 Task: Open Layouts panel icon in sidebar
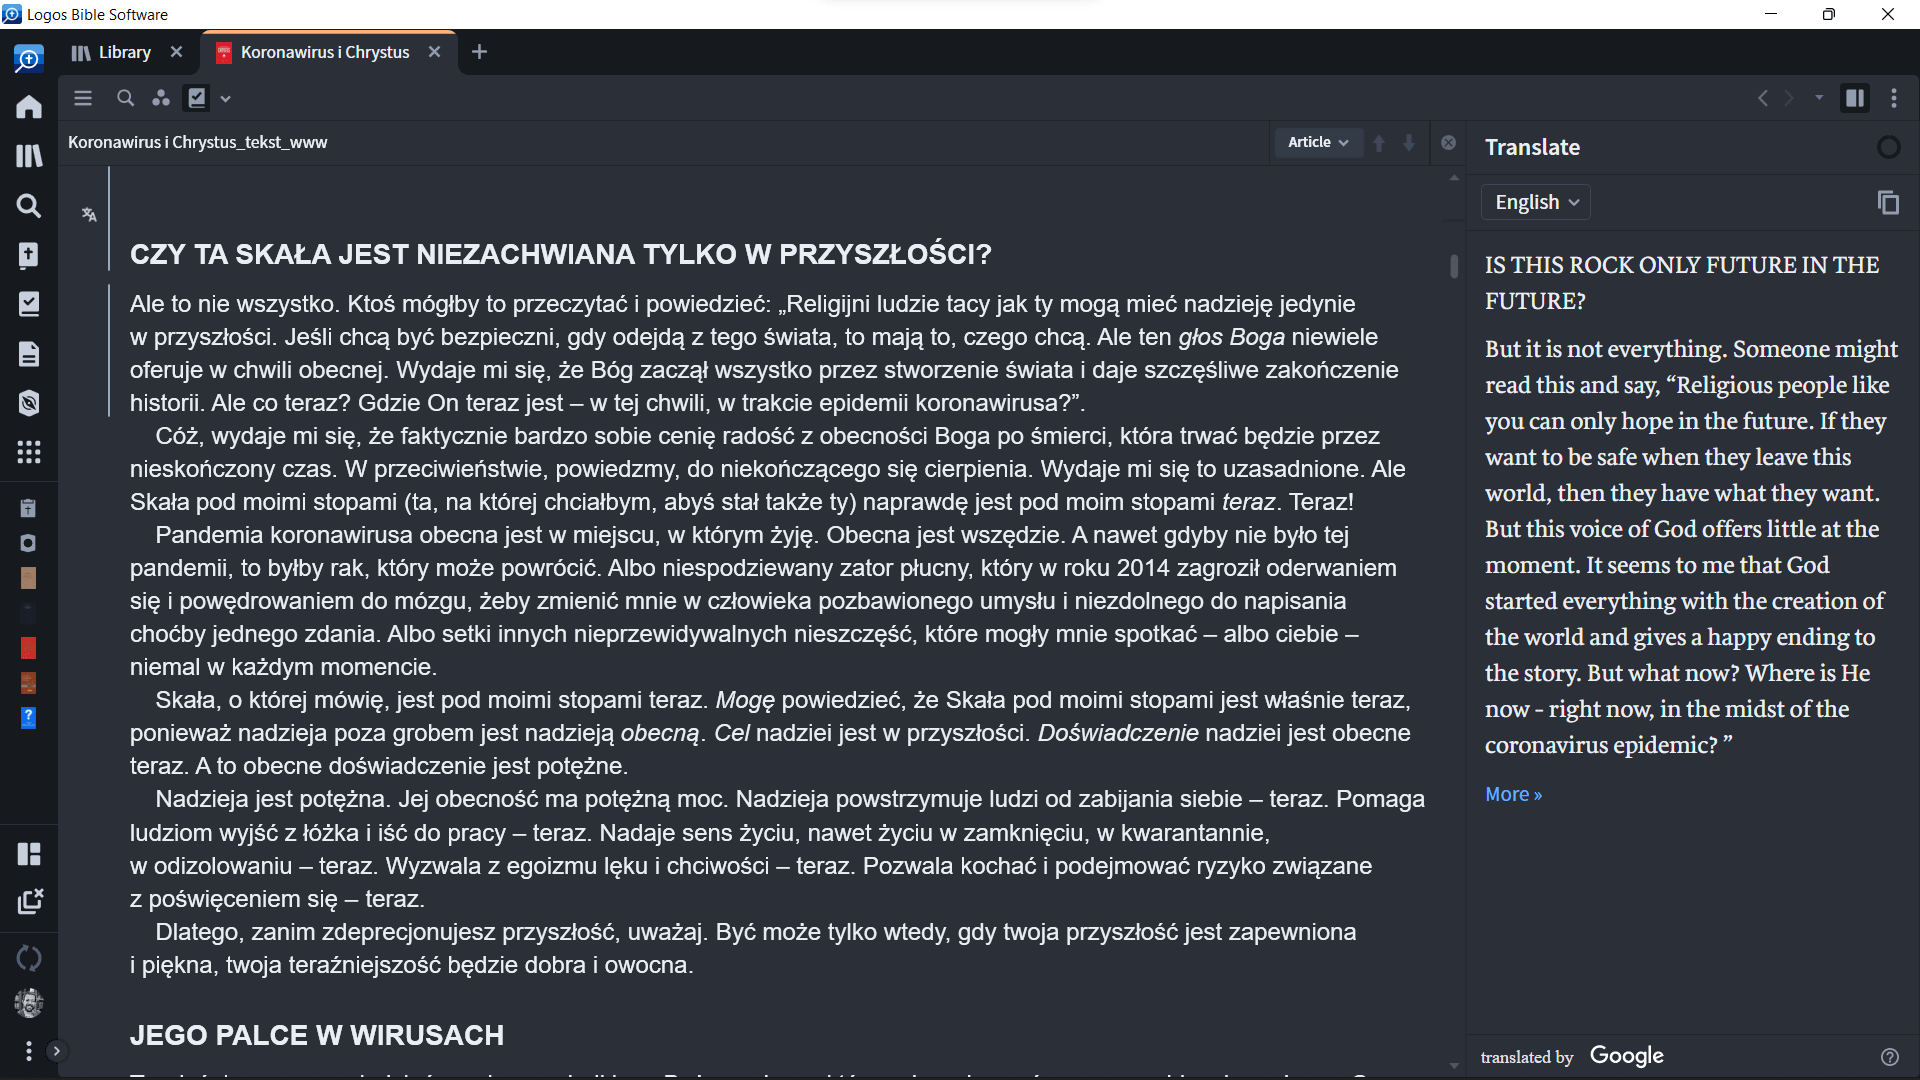[x=29, y=853]
